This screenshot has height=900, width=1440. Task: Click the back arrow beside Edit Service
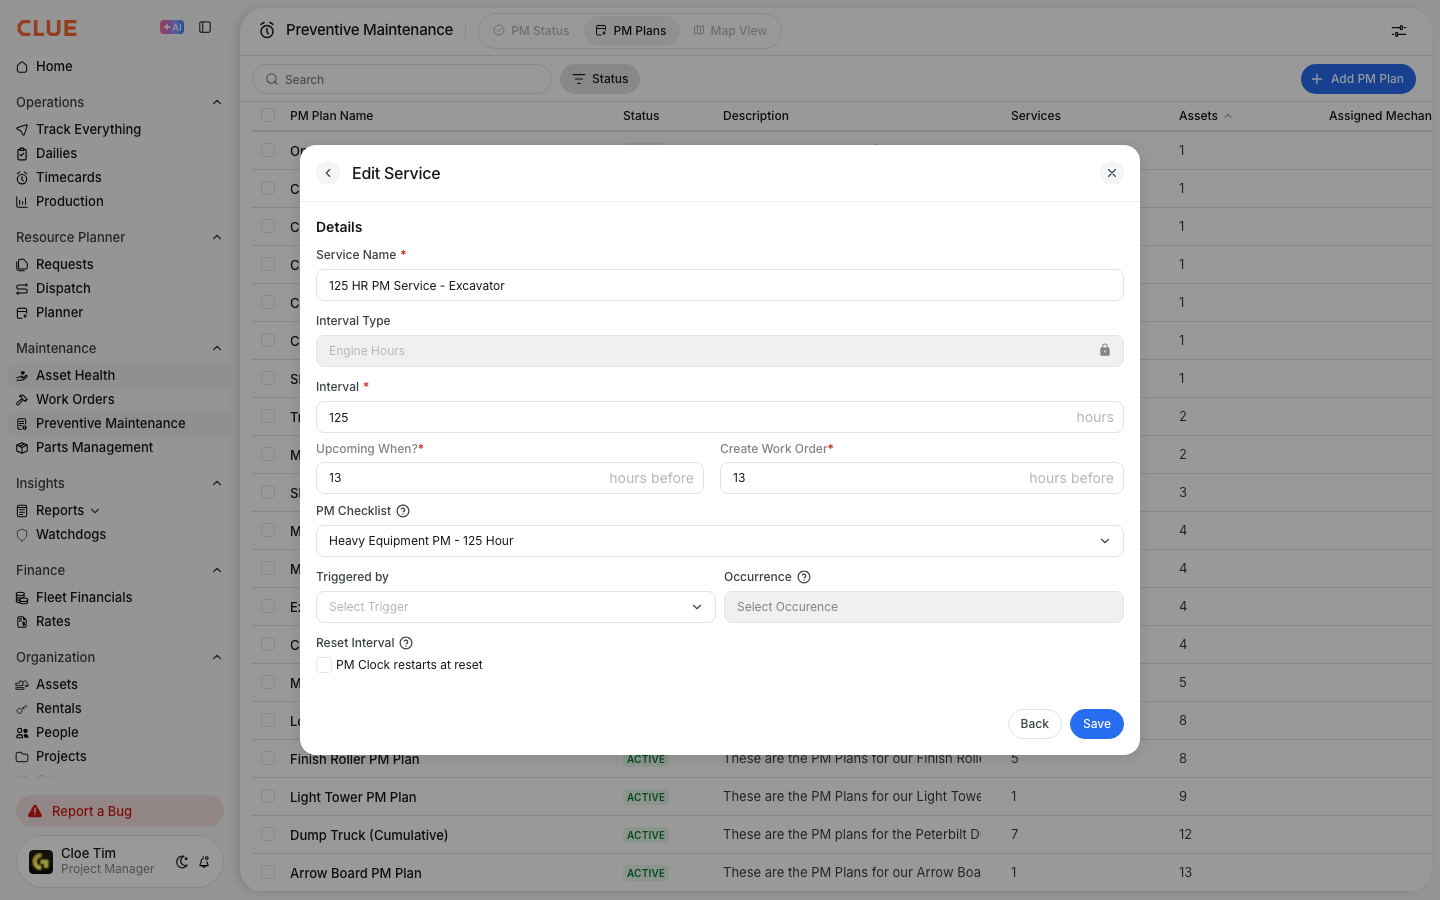point(328,173)
